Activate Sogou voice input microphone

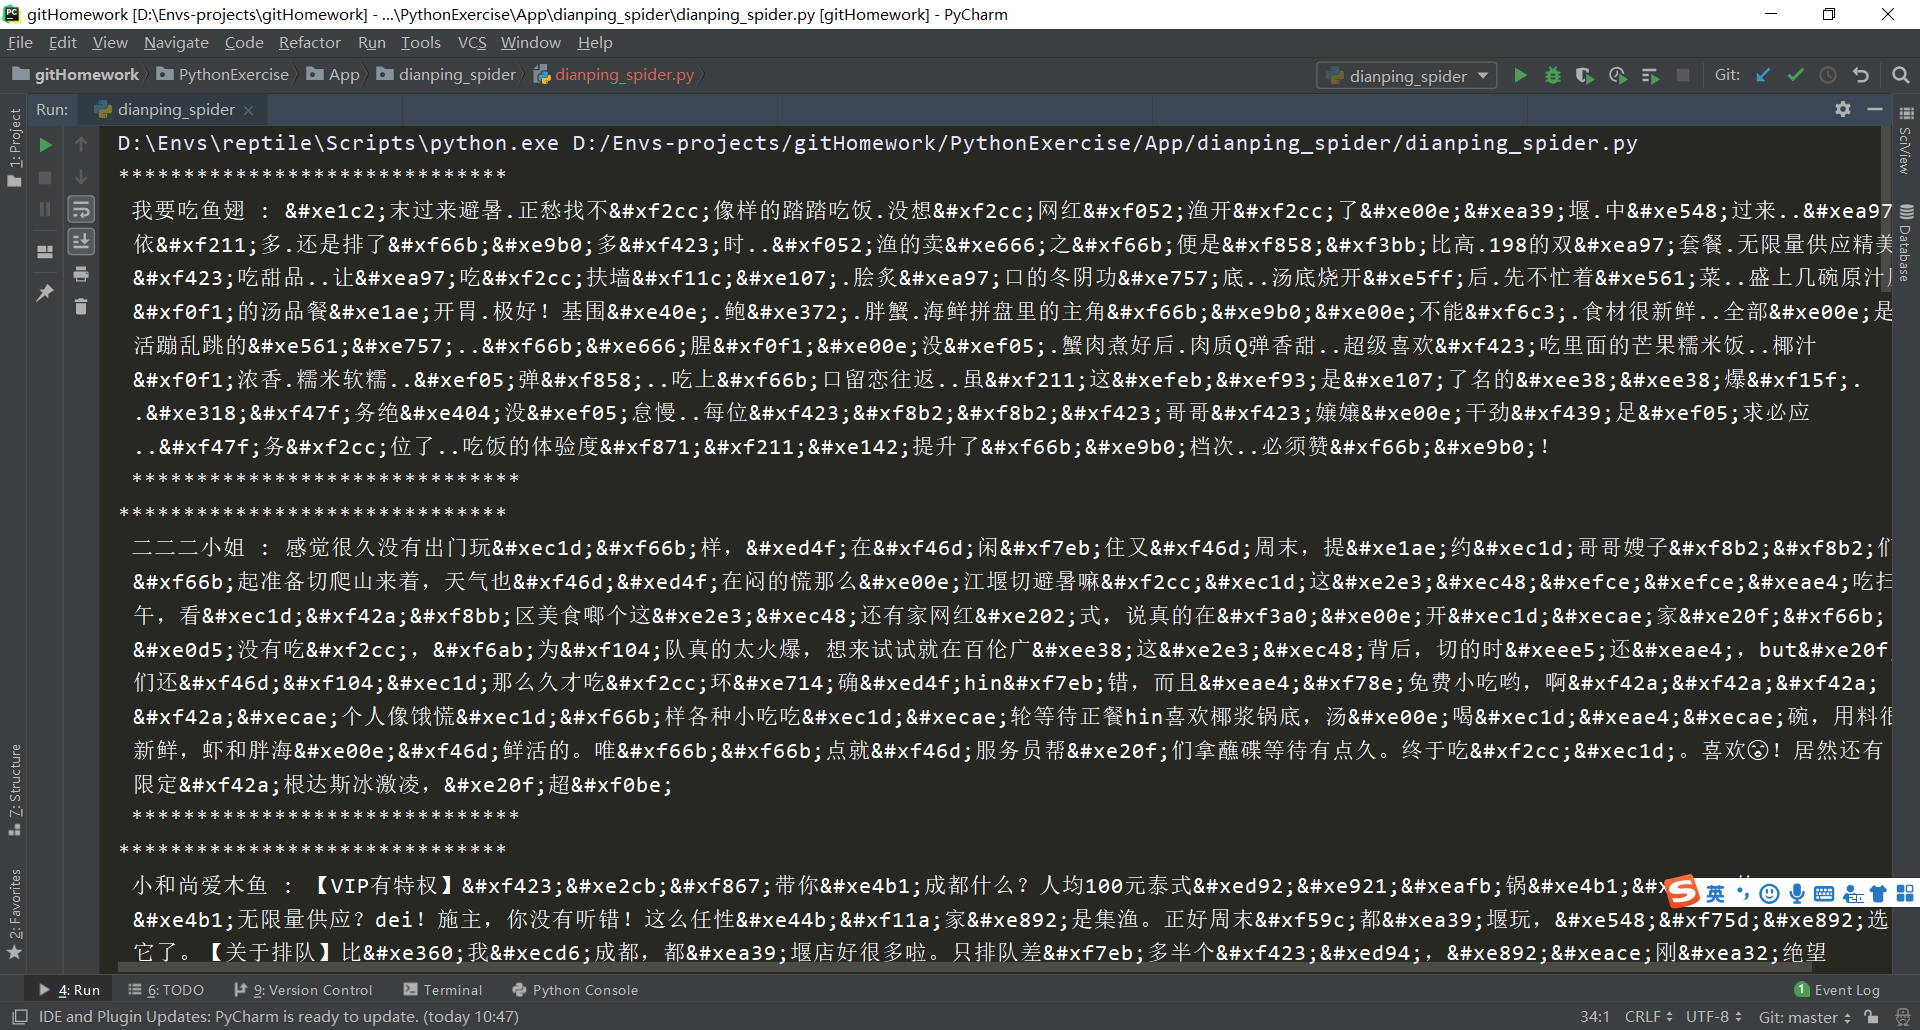click(1797, 894)
